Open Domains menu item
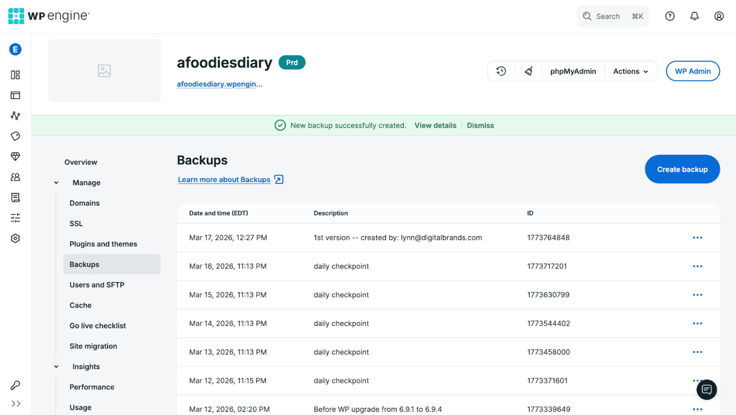 pyautogui.click(x=84, y=203)
